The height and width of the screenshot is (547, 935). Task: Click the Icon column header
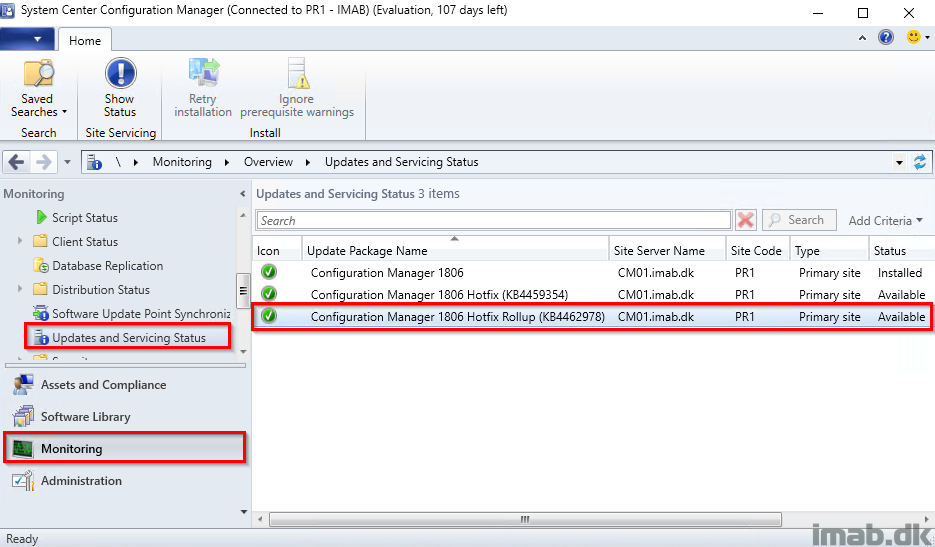277,251
